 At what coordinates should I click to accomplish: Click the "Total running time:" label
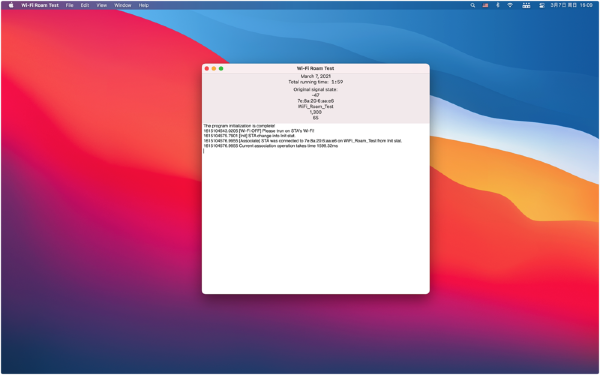point(308,82)
